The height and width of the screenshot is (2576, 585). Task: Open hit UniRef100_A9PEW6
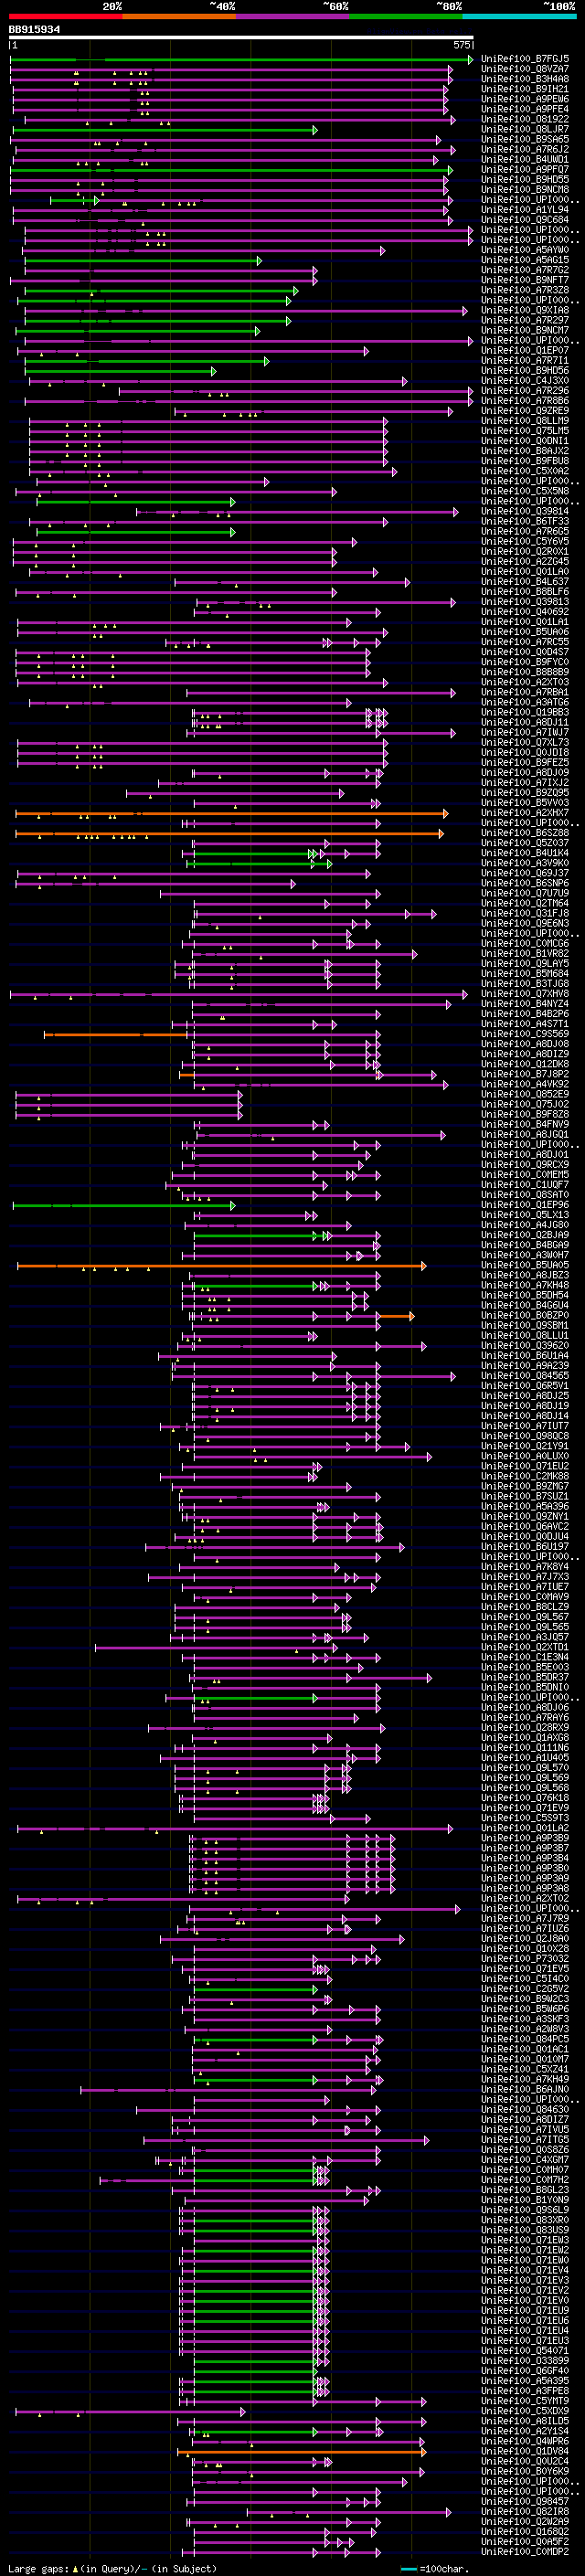525,99
